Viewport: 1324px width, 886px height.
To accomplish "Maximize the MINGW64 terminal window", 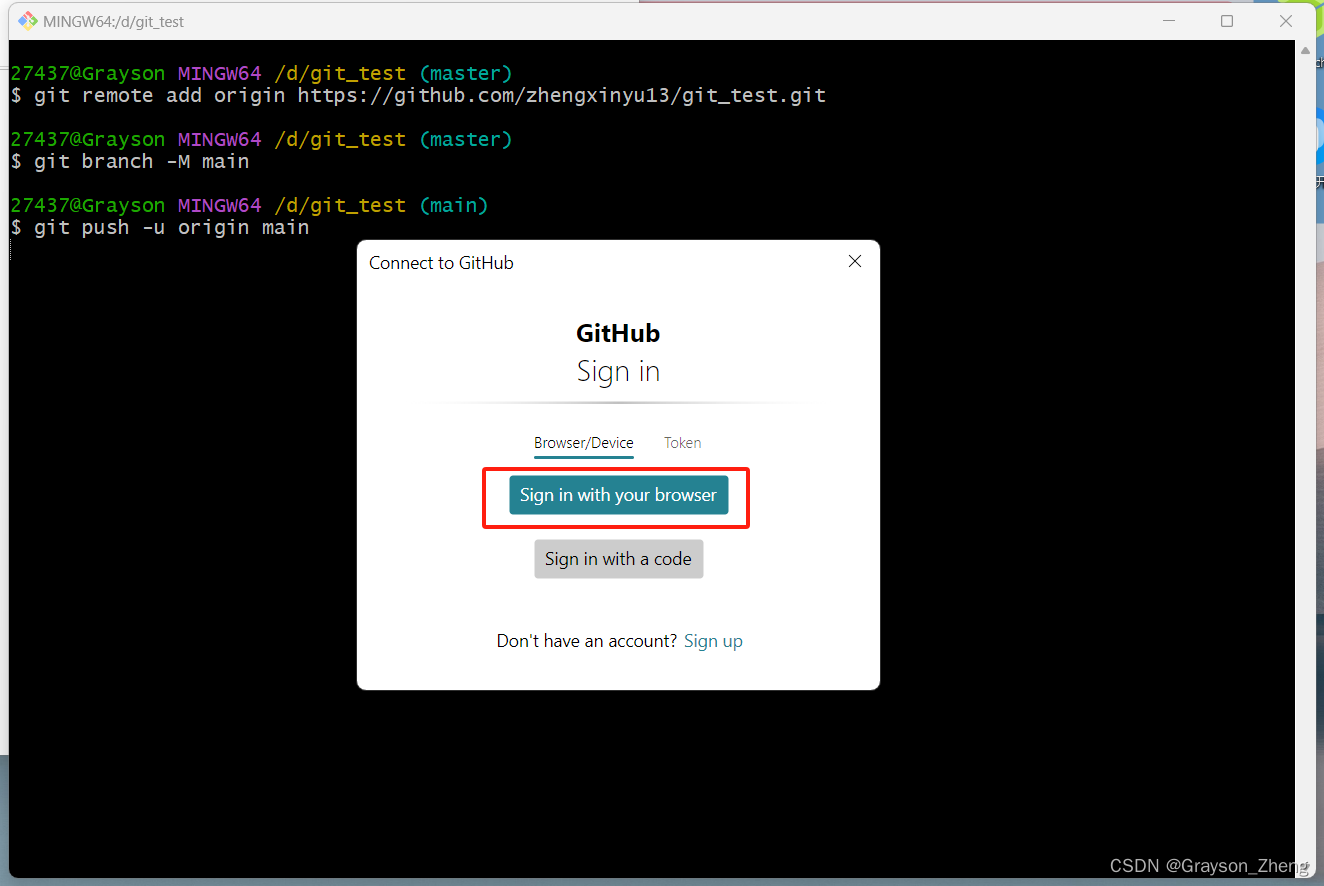I will [x=1227, y=21].
